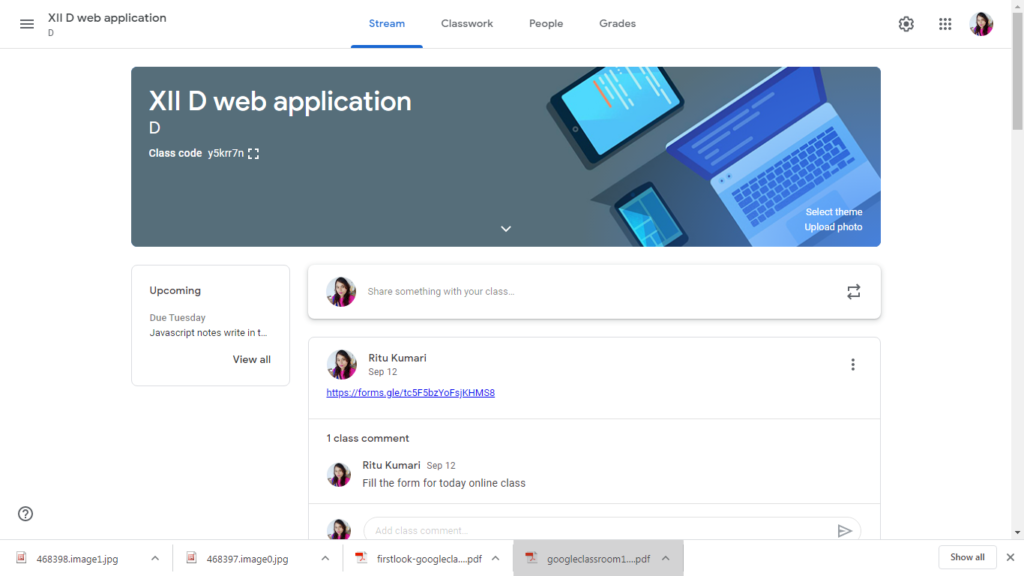This screenshot has width=1024, height=576.
Task: Display class code y5krr7n fullscreen
Action: 253,153
